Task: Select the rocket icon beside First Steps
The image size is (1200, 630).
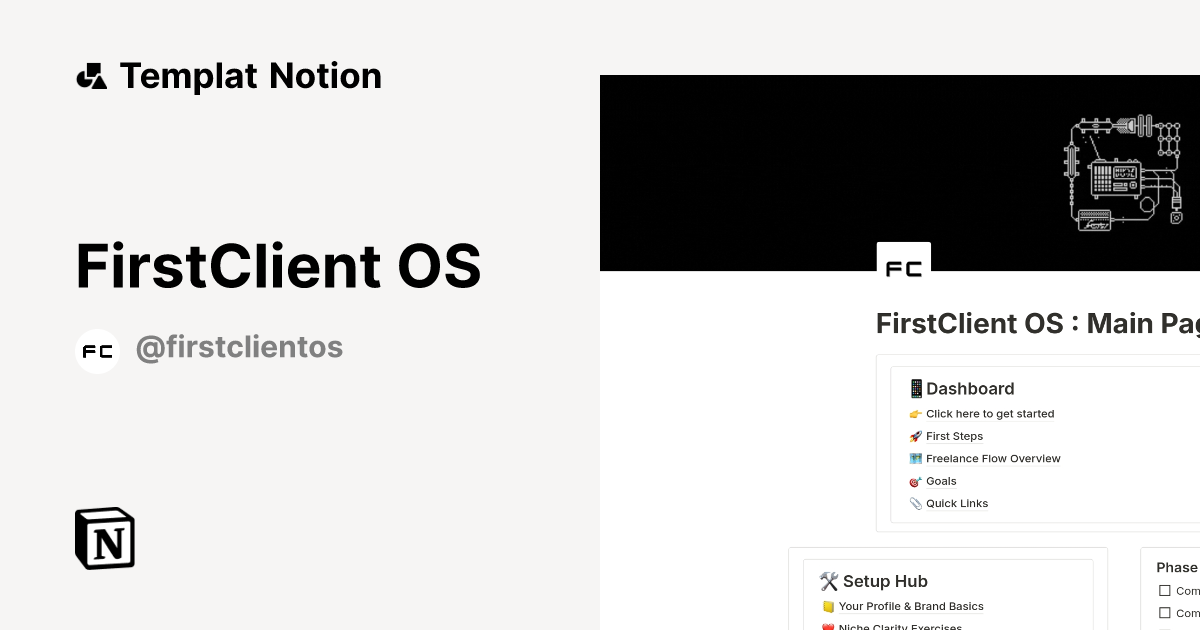Action: click(916, 436)
